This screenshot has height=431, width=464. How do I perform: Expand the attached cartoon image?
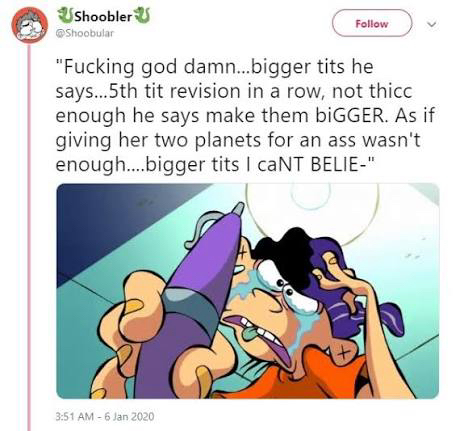pos(248,291)
